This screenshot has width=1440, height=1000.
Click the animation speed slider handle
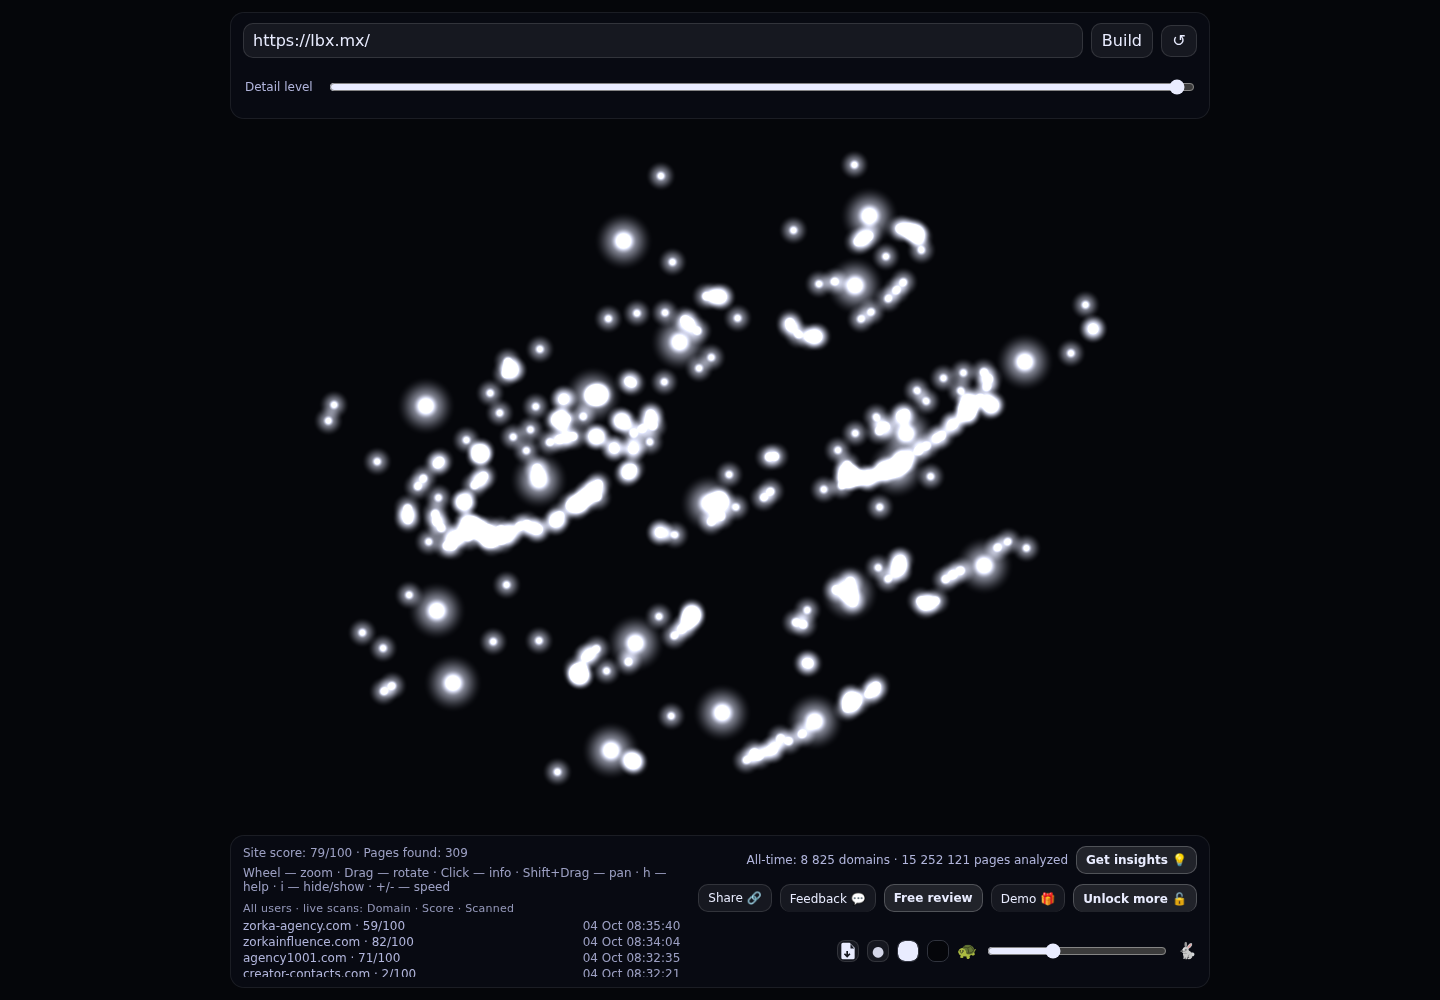1053,951
